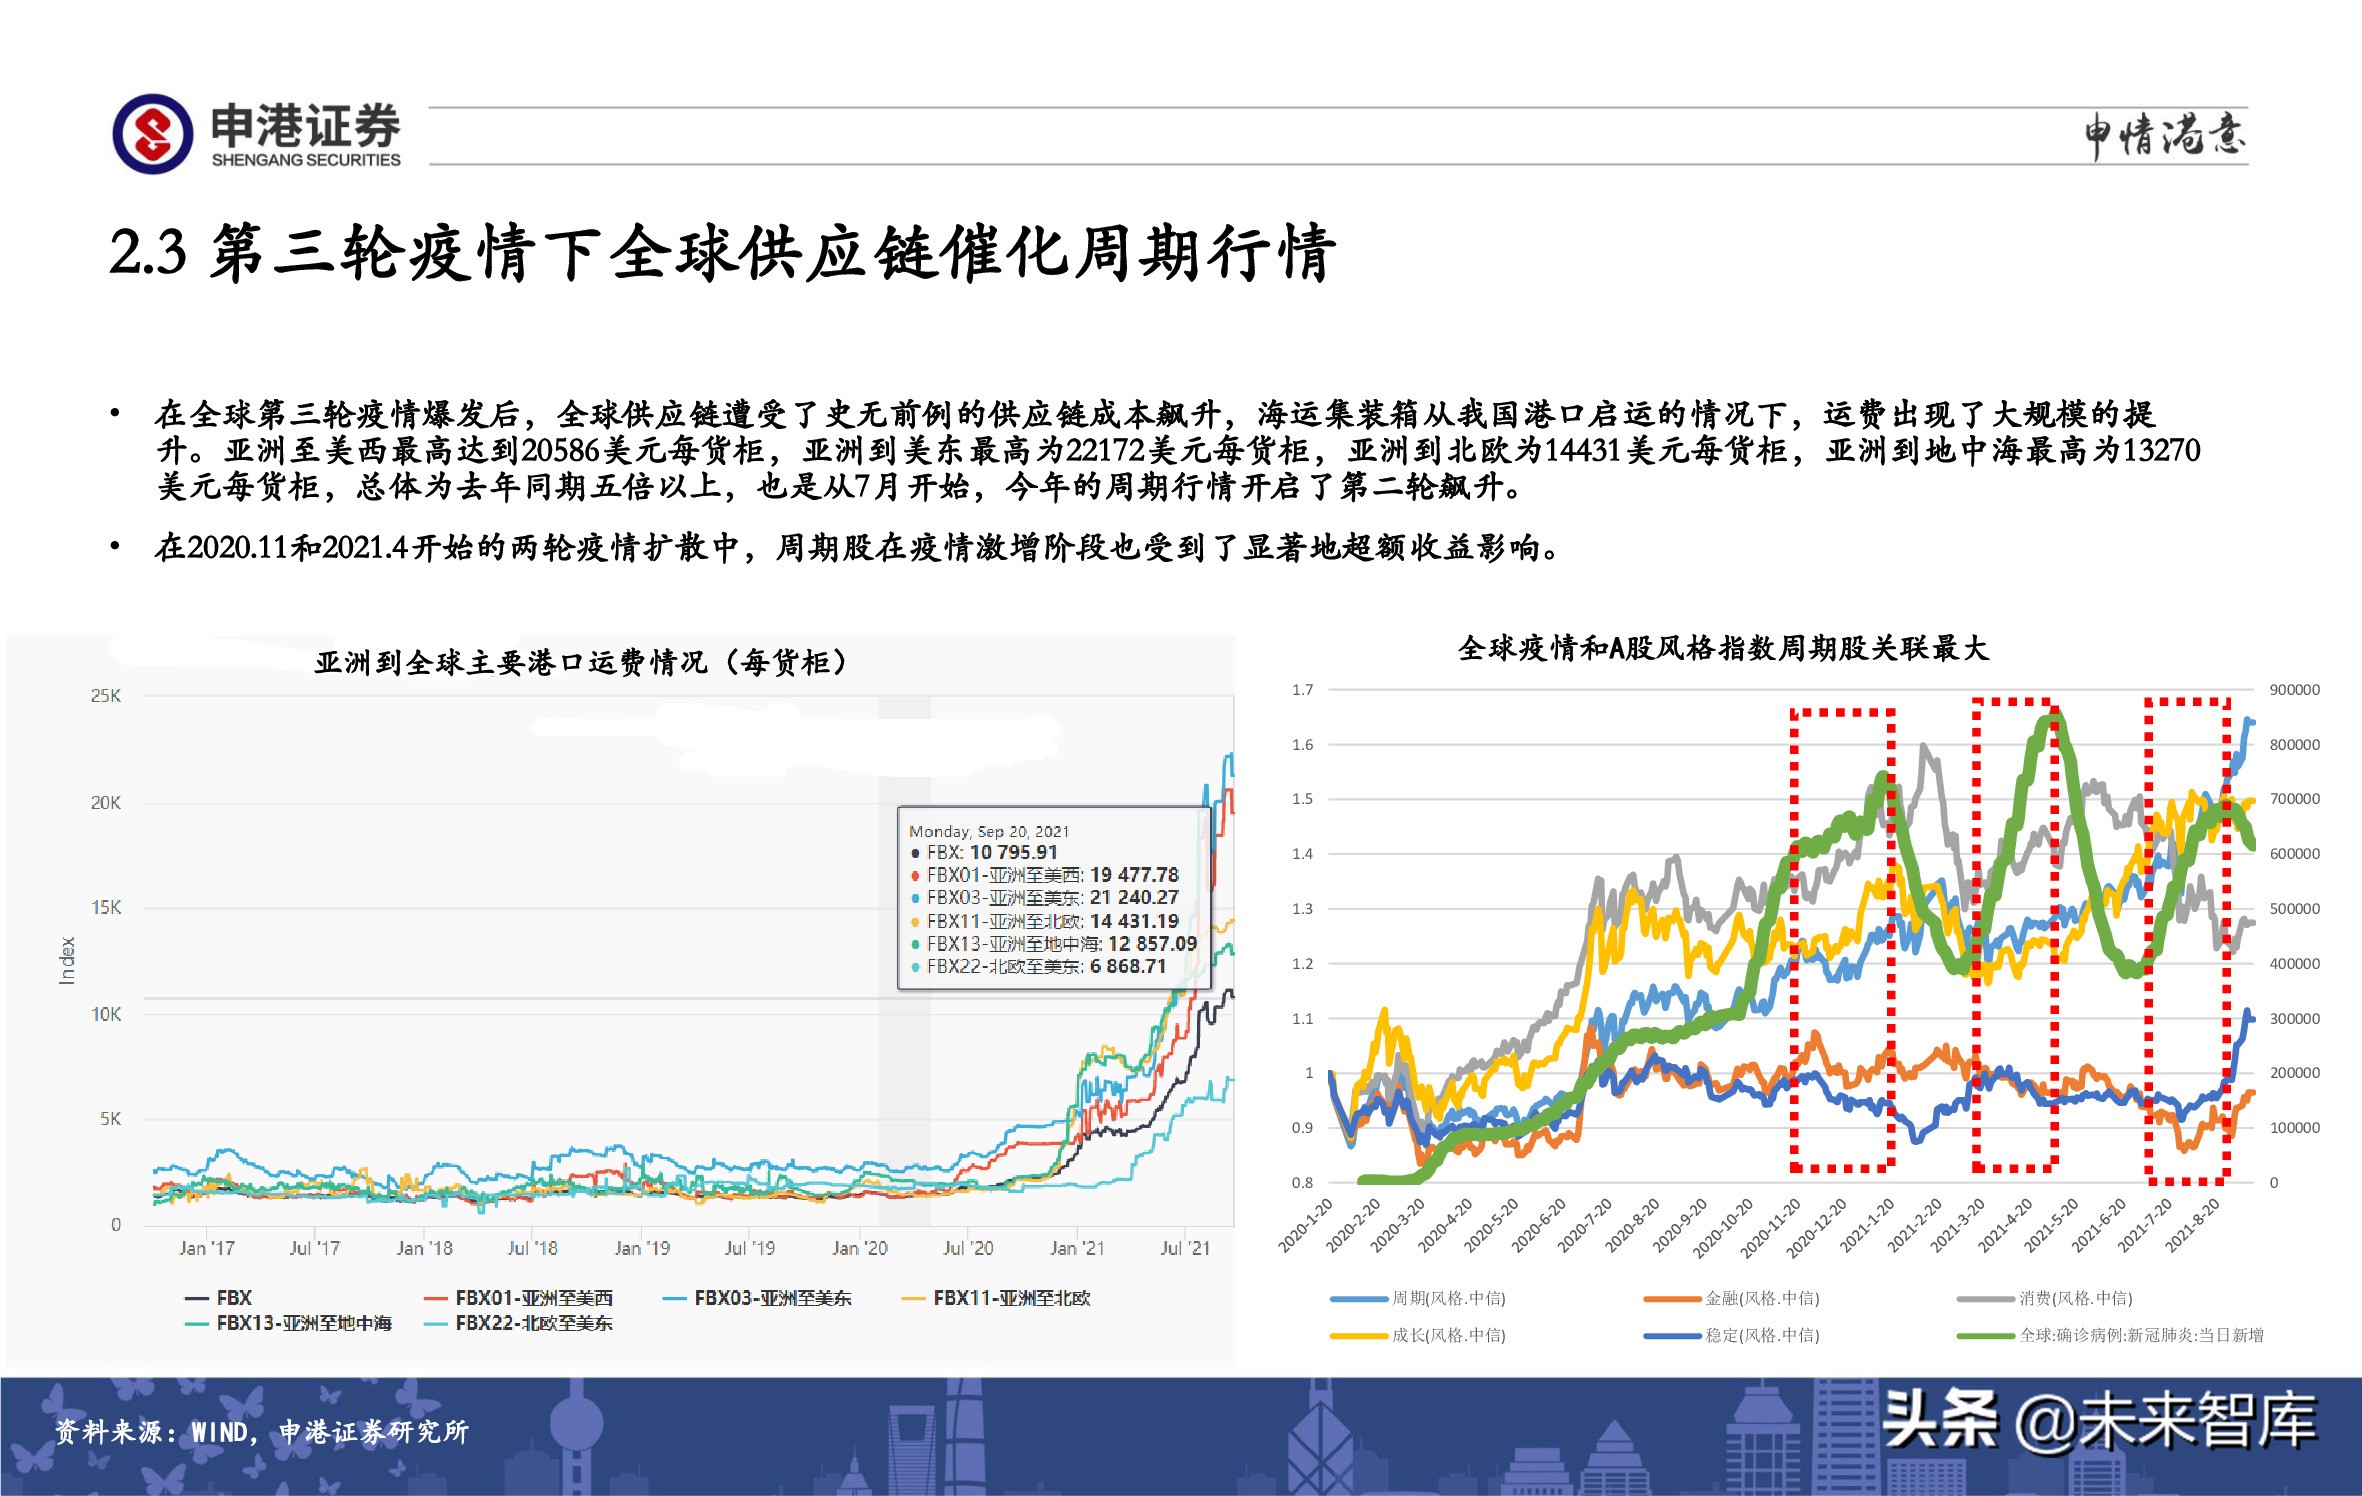Screen dimensions: 2362x1496
Task: Click tooltip value 12 857.09 for 亚洲至地中海
Action: pos(1152,944)
